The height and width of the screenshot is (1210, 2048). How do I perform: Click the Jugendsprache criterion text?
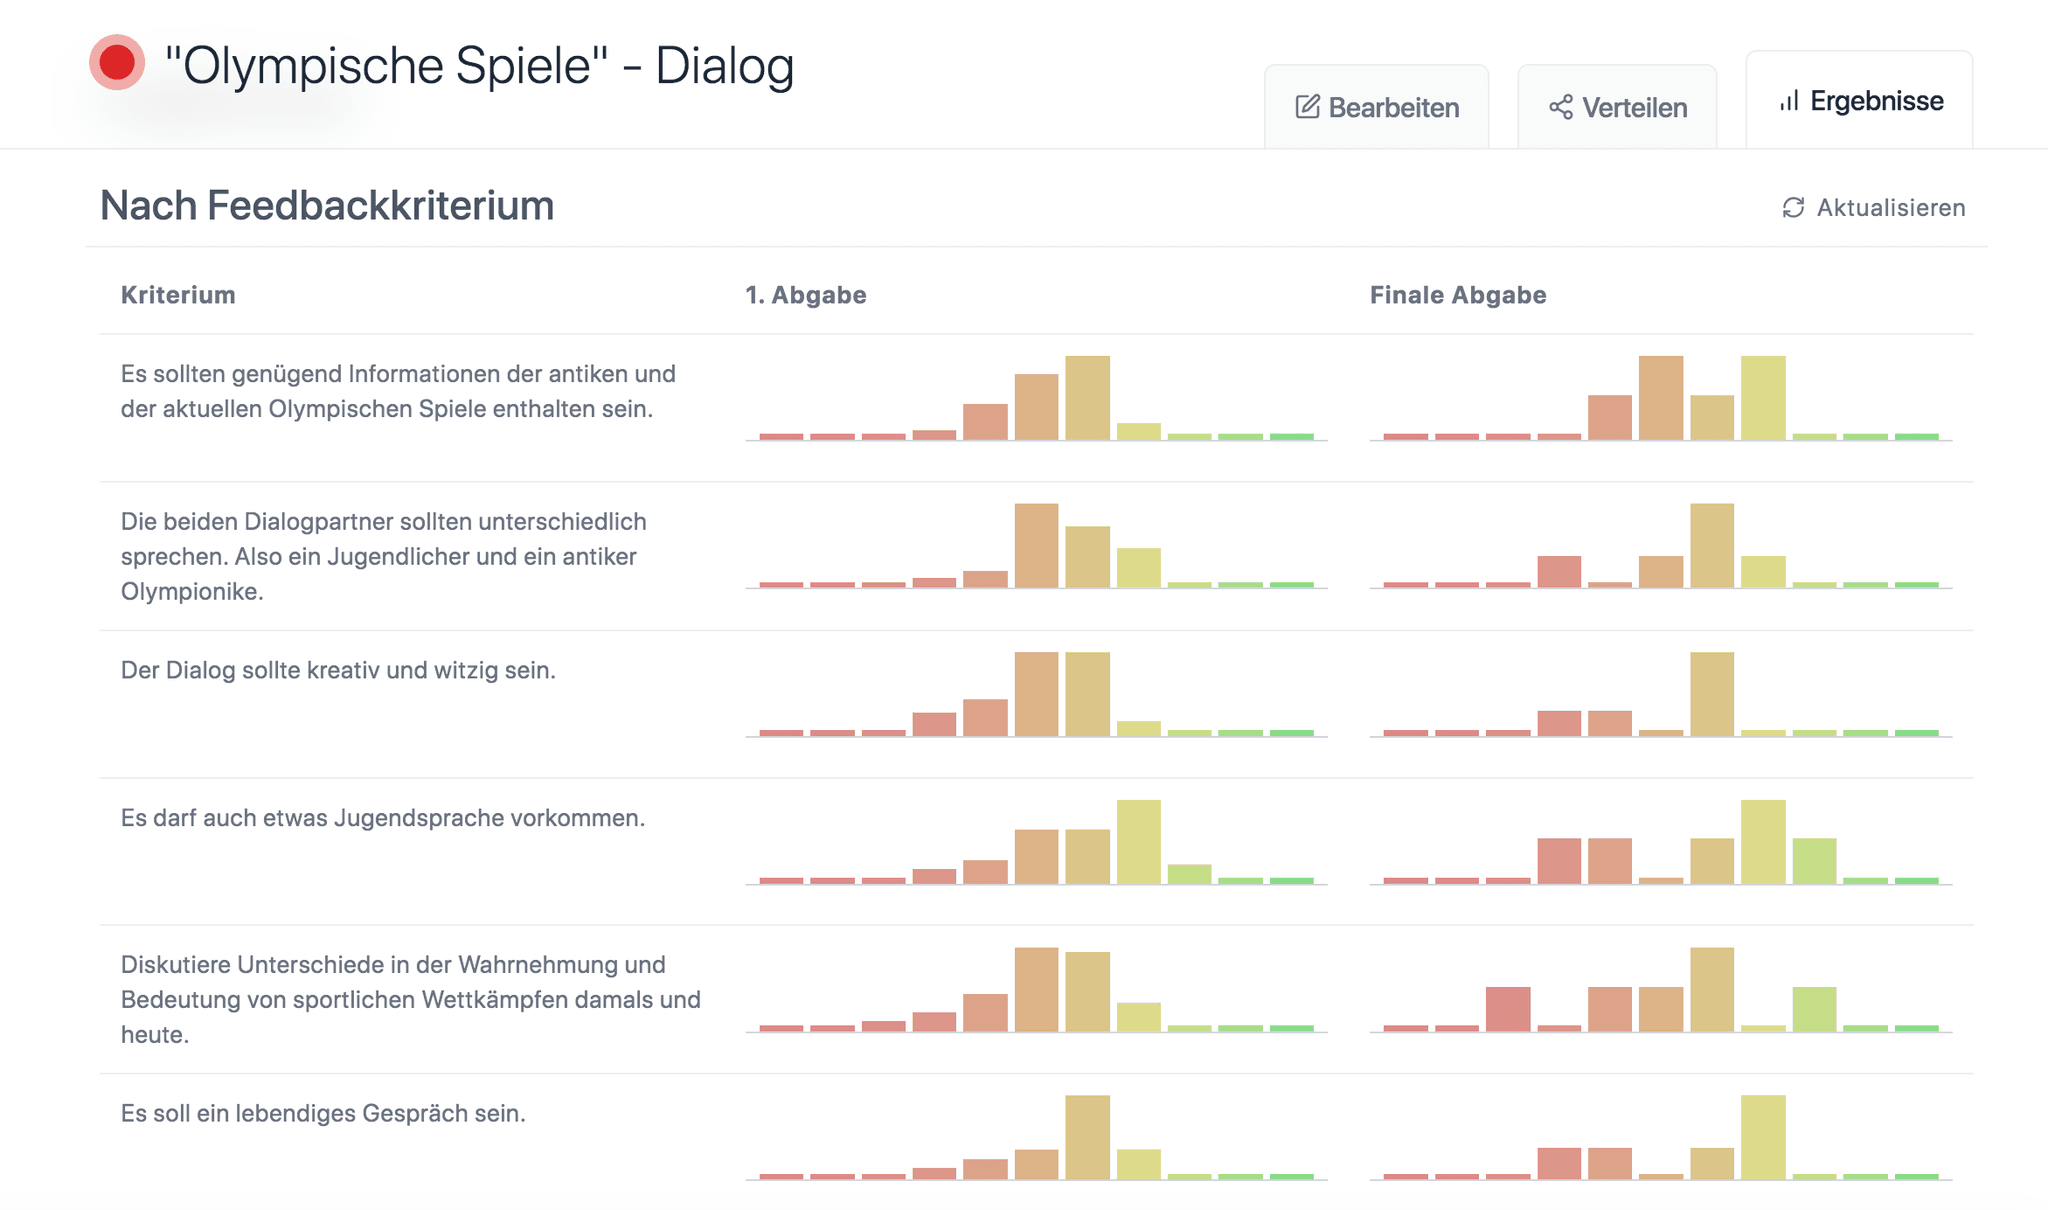[x=382, y=818]
